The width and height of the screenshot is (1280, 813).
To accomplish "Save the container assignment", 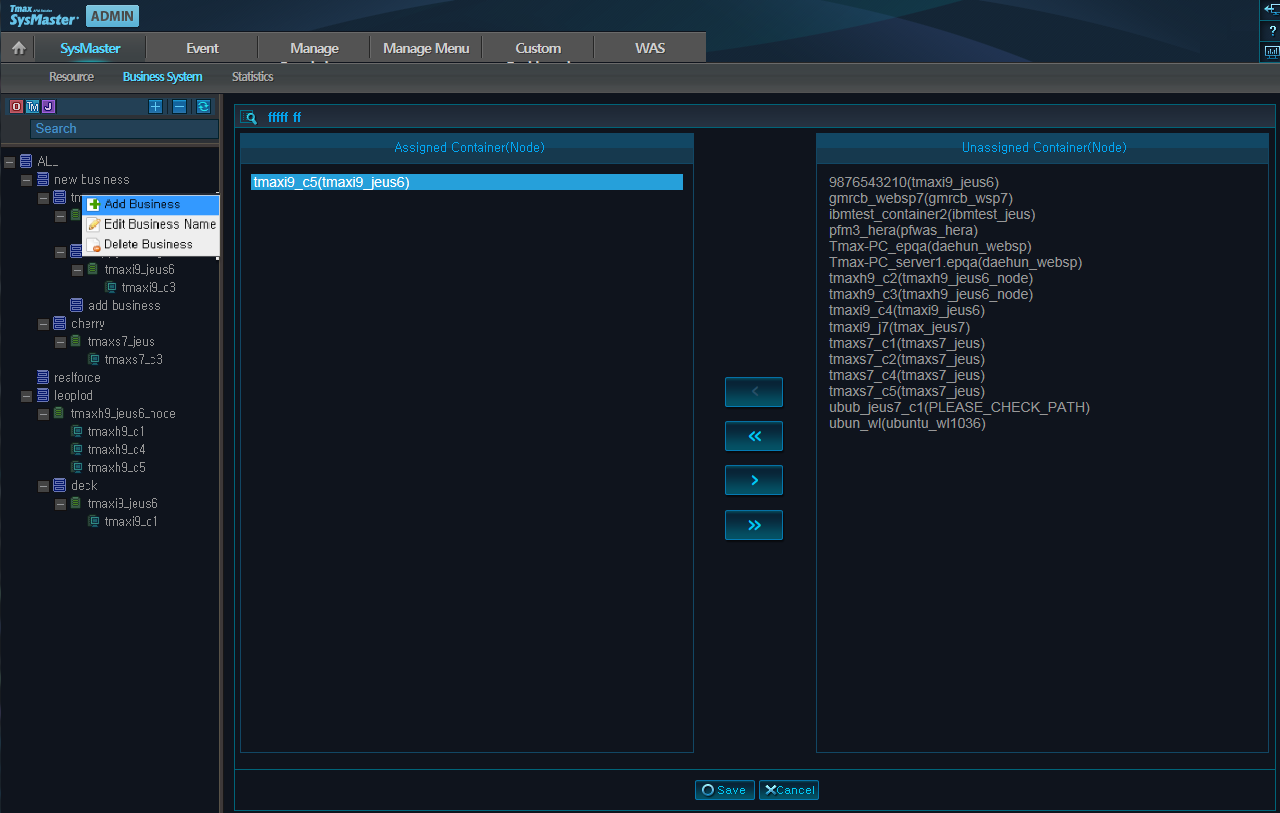I will click(x=725, y=790).
